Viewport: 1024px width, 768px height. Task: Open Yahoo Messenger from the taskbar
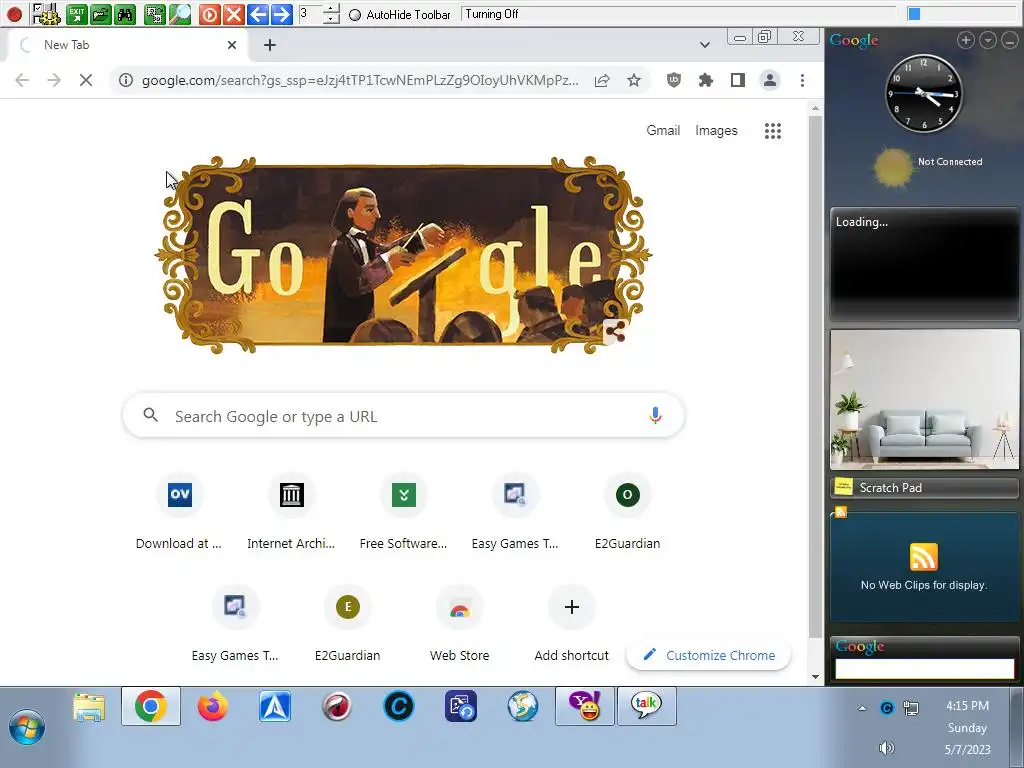point(584,706)
